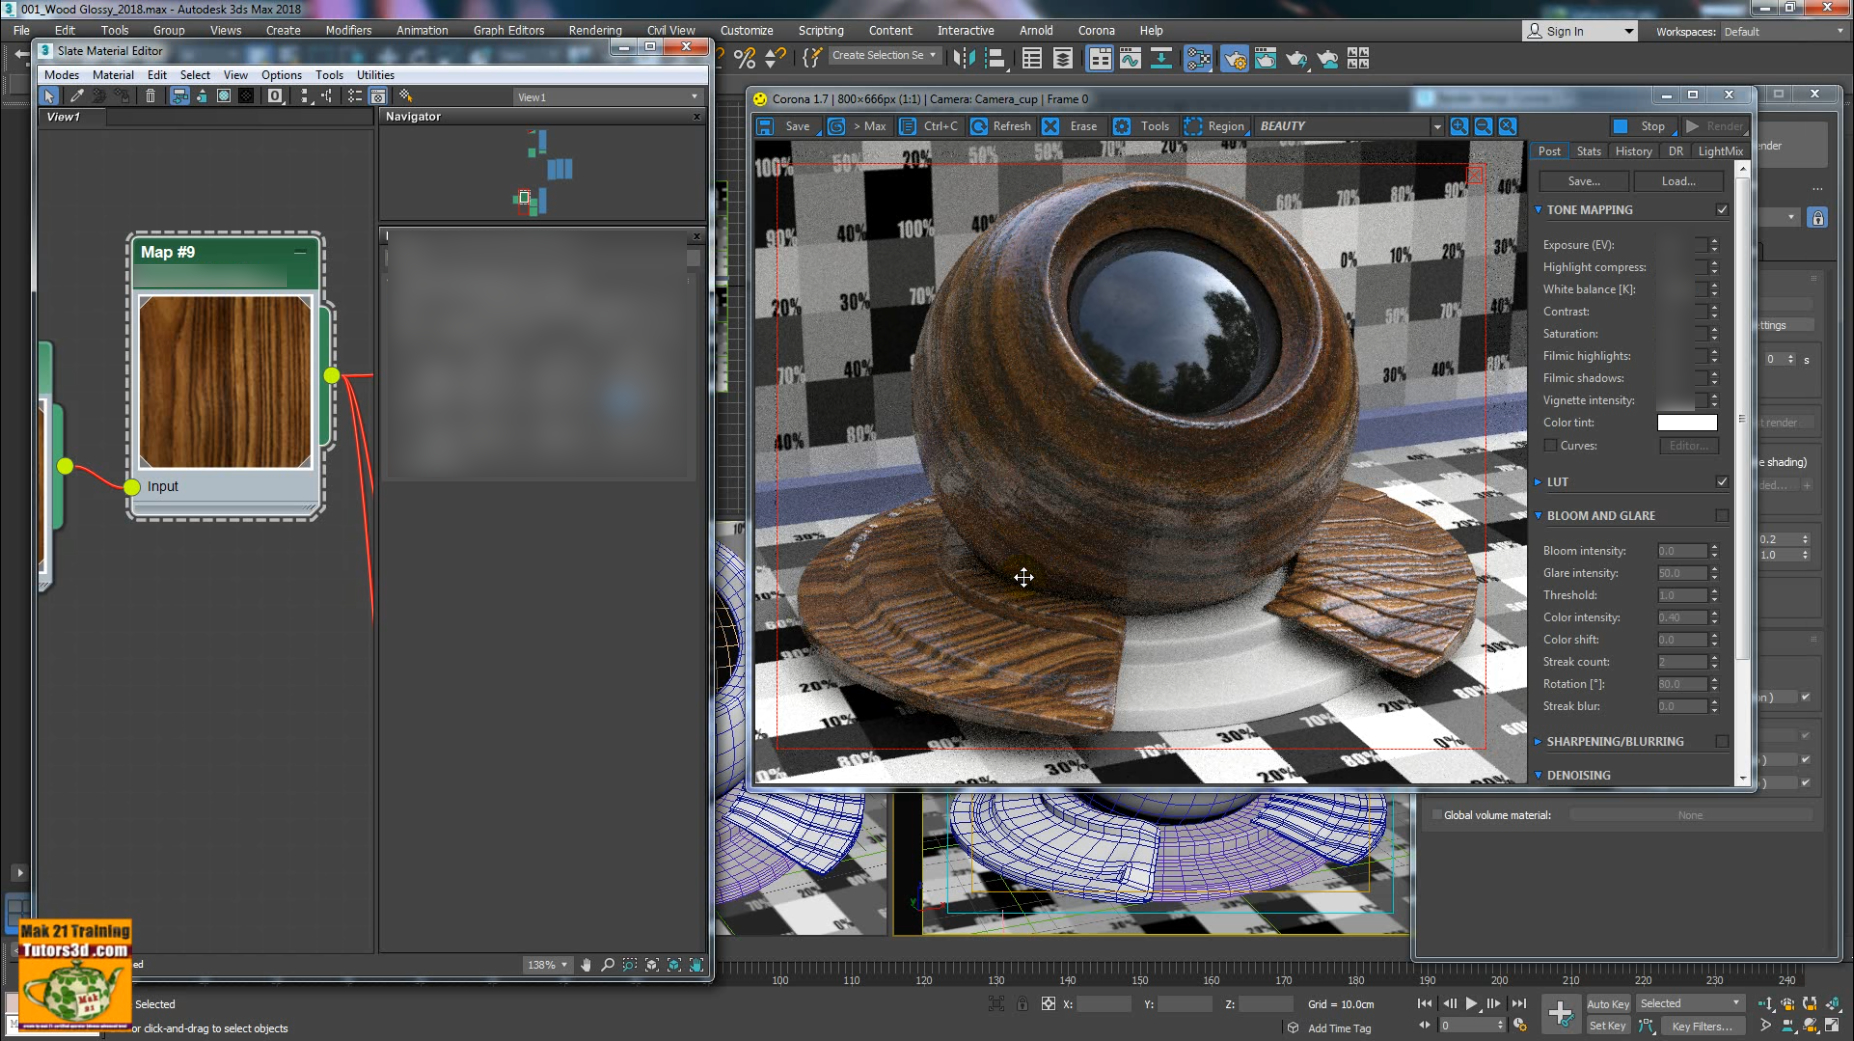The width and height of the screenshot is (1854, 1041).
Task: Toggle the Curves checkbox under Tone Mapping
Action: (1549, 445)
